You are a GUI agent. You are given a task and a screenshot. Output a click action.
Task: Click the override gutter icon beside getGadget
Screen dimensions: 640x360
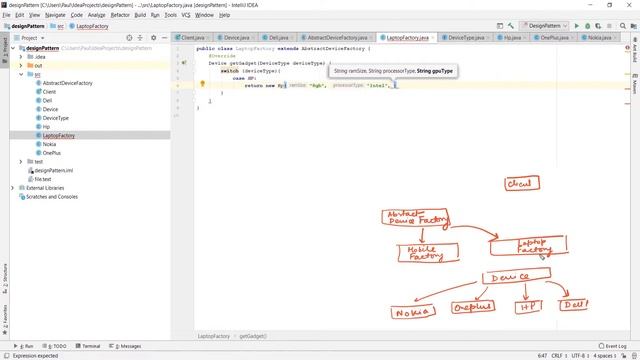(x=184, y=63)
